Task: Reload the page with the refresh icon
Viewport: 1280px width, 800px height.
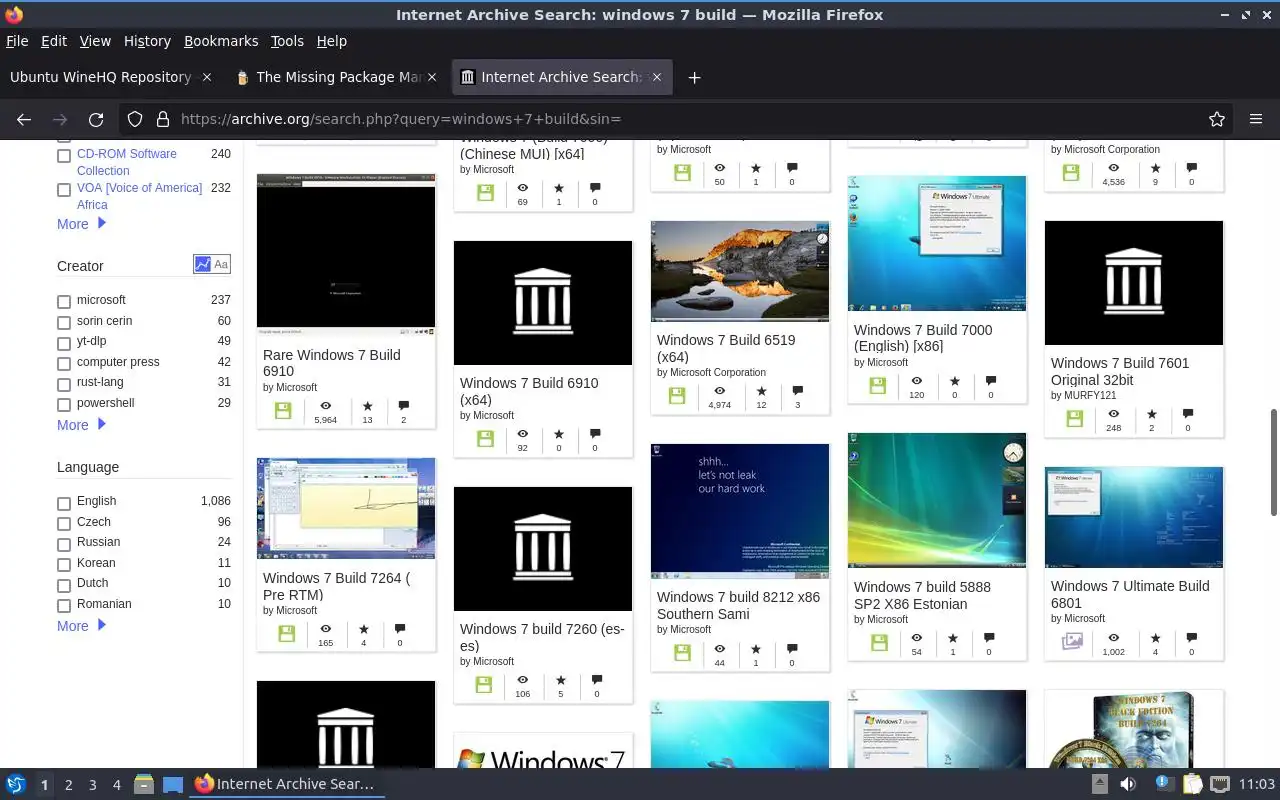Action: (x=96, y=119)
